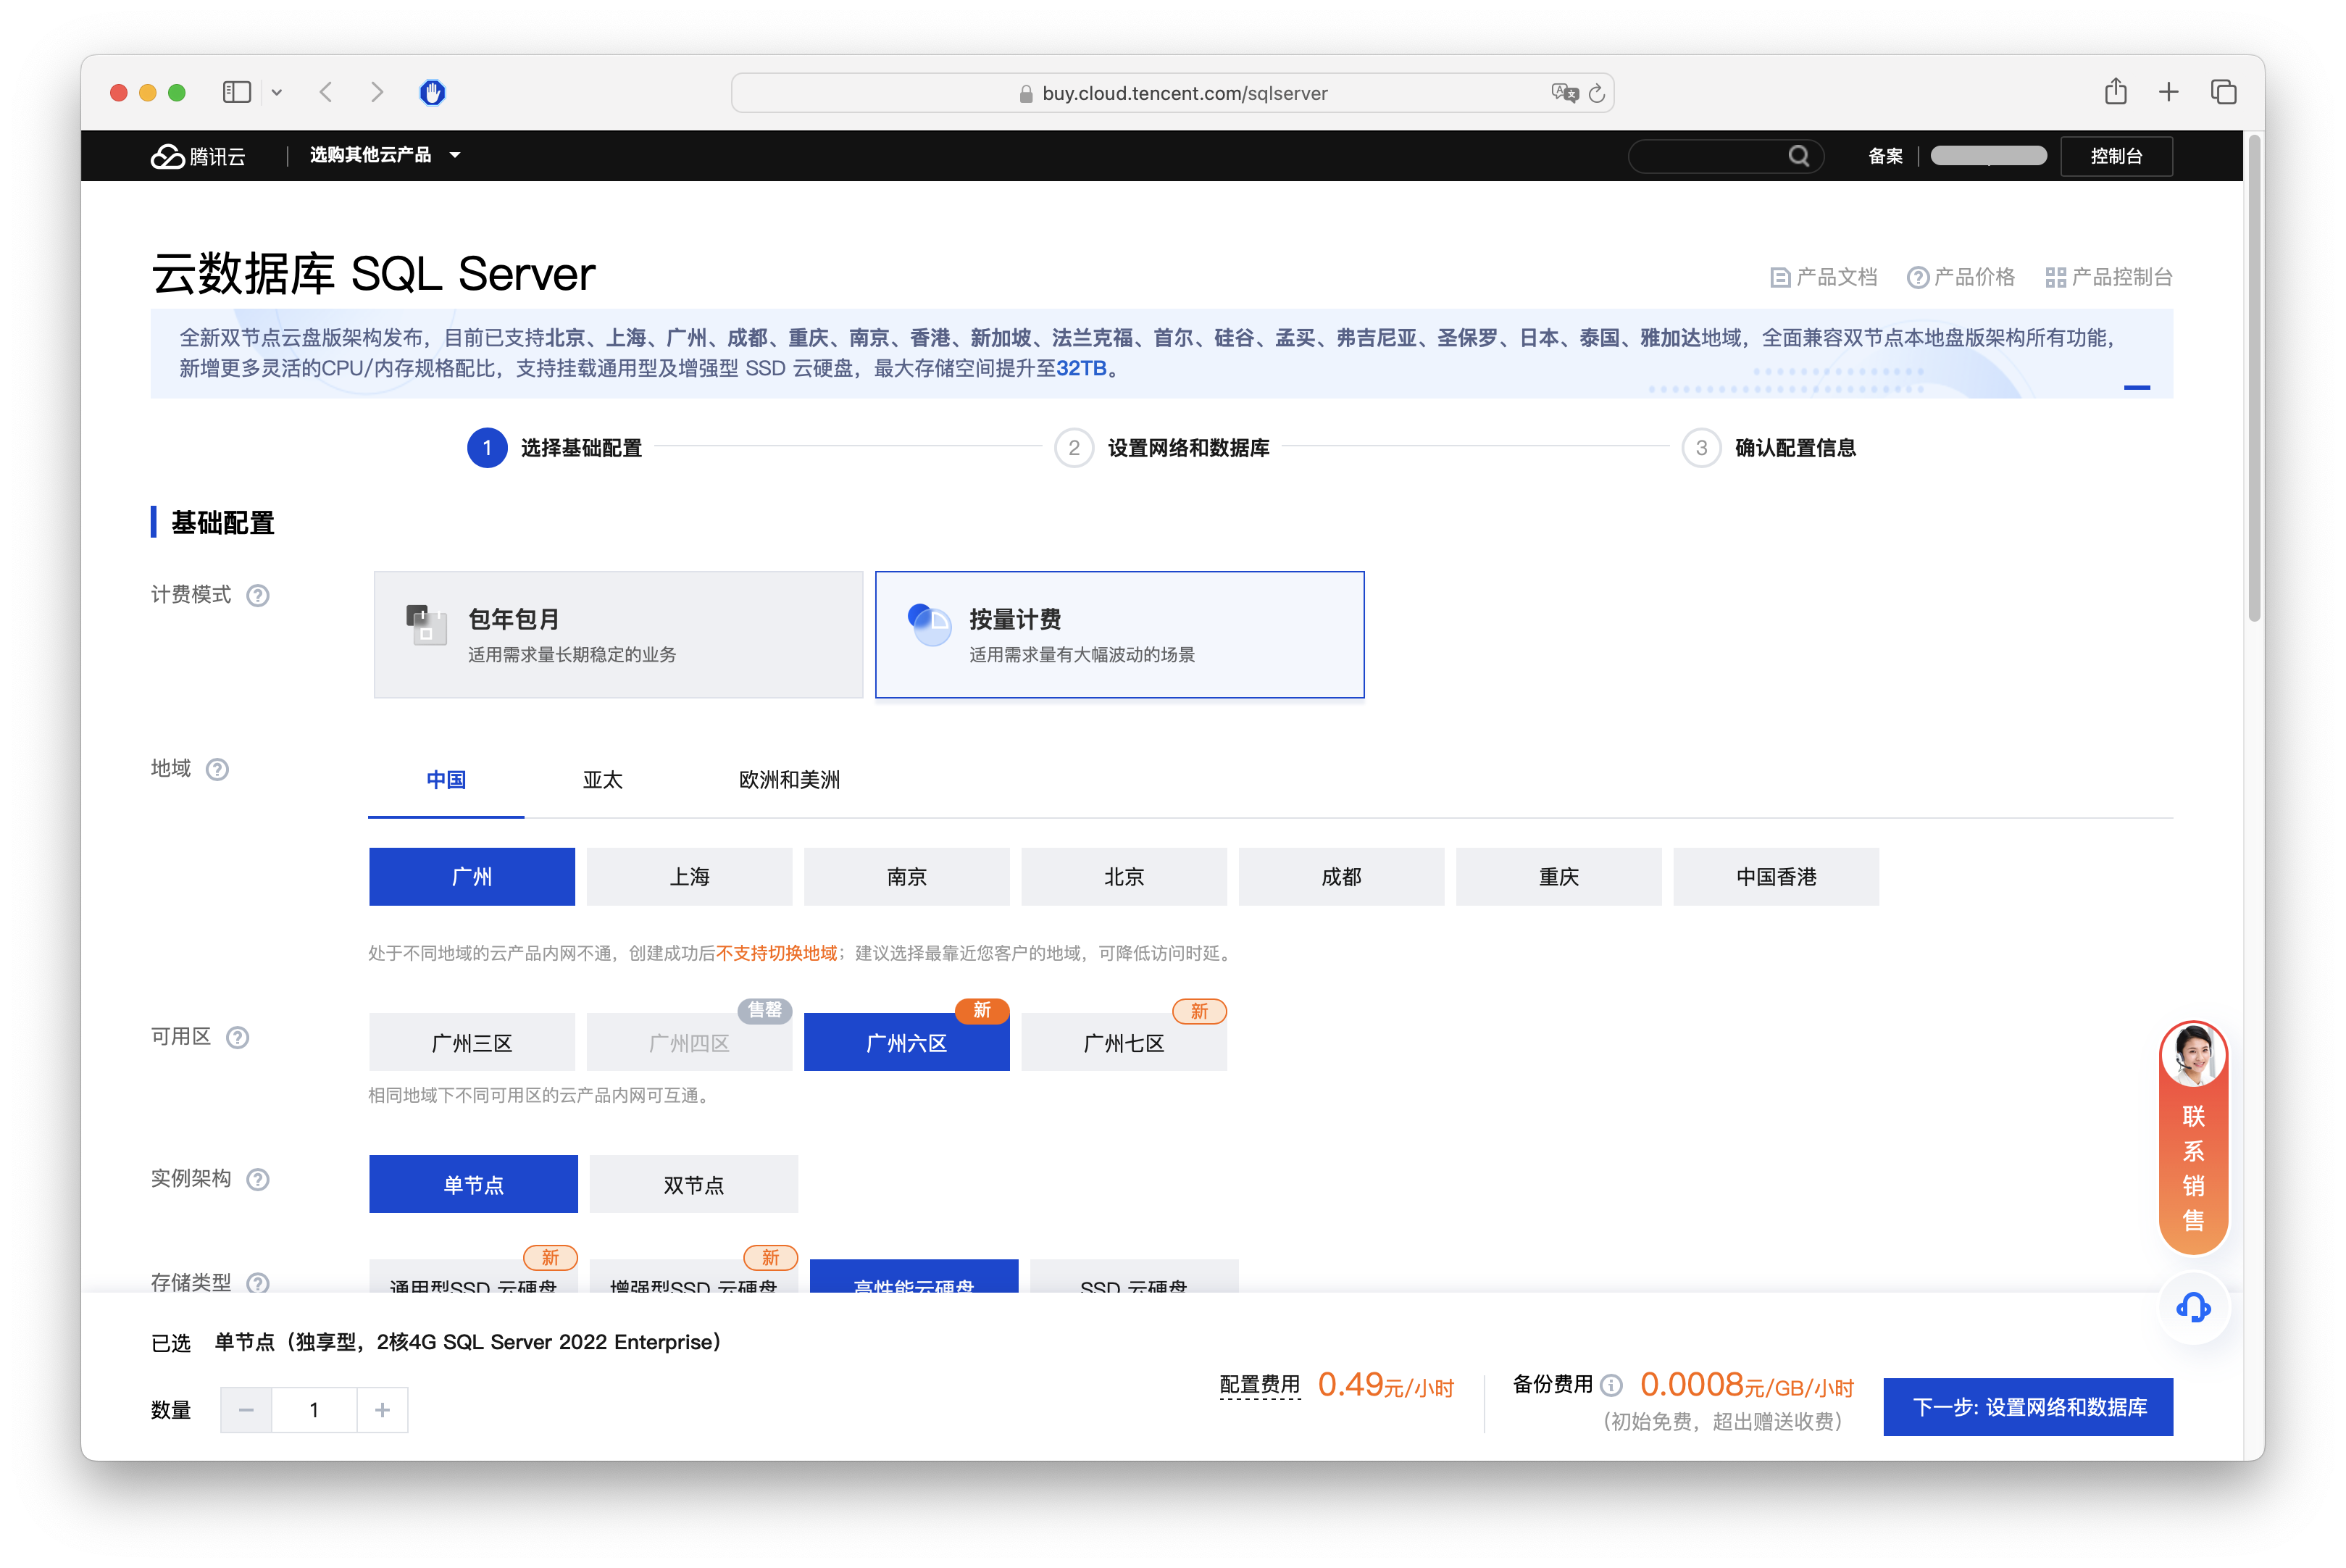Open Safari sidebar options chevron

tap(277, 93)
